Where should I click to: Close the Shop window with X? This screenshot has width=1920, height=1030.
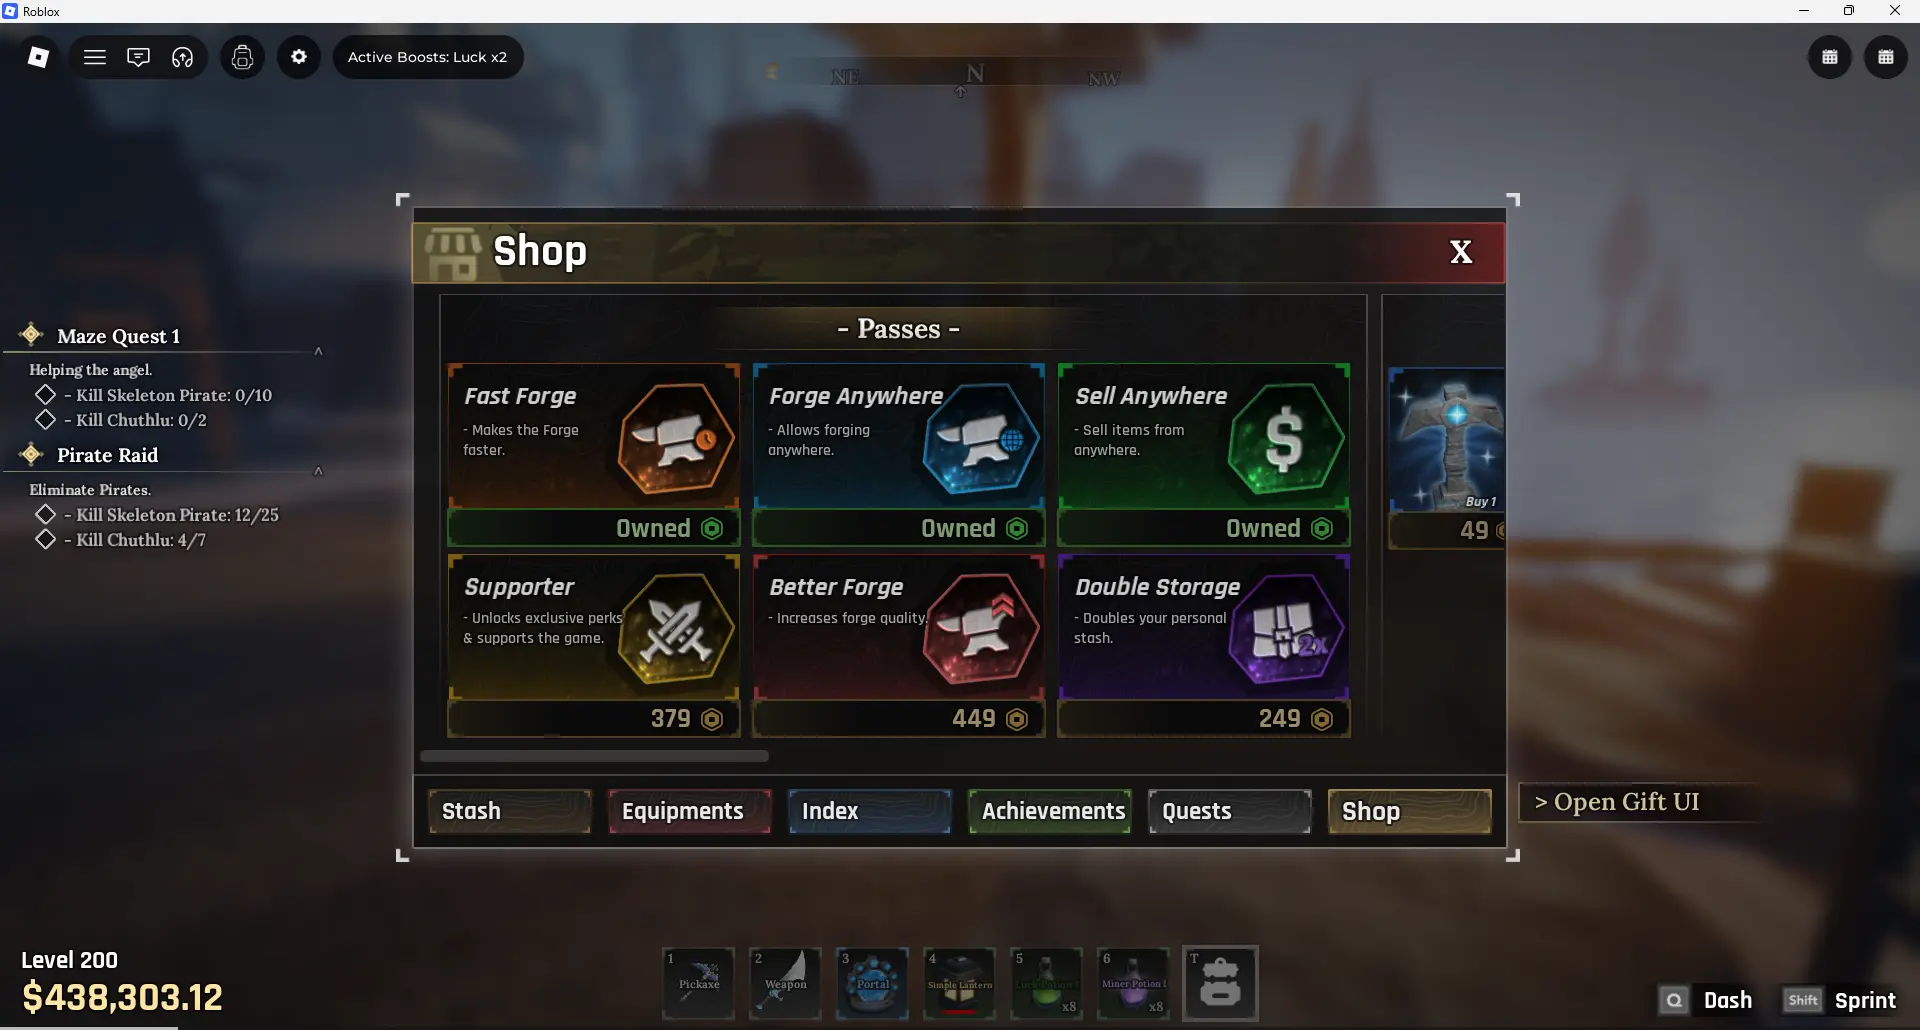pos(1461,252)
